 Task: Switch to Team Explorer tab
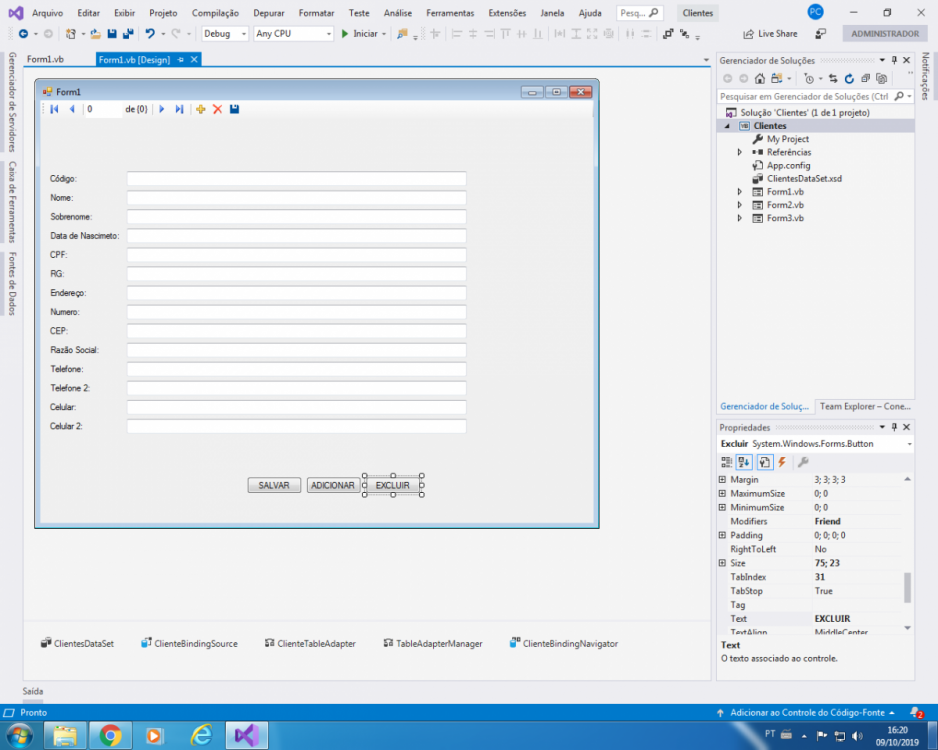click(x=864, y=406)
